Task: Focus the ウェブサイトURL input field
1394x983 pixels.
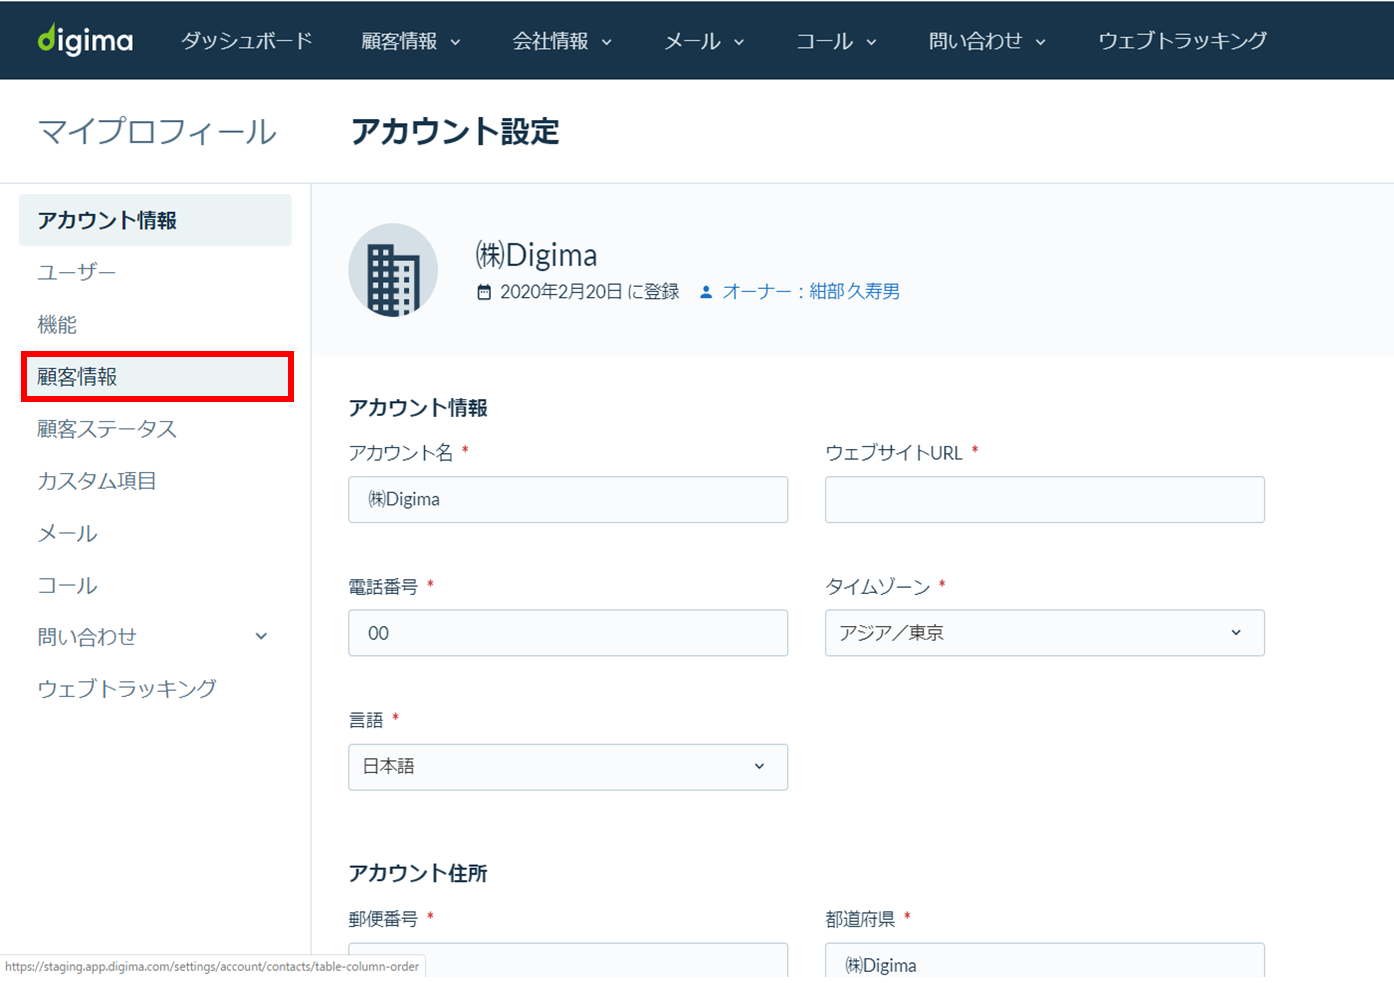Action: 1044,499
